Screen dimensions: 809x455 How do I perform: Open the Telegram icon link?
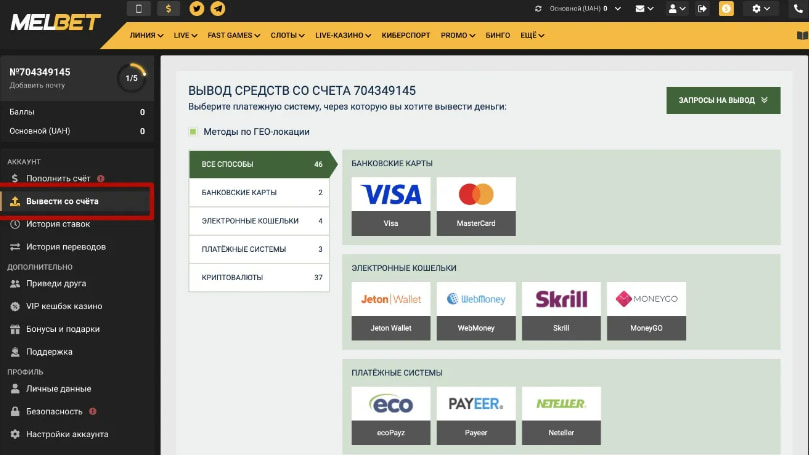pyautogui.click(x=218, y=8)
